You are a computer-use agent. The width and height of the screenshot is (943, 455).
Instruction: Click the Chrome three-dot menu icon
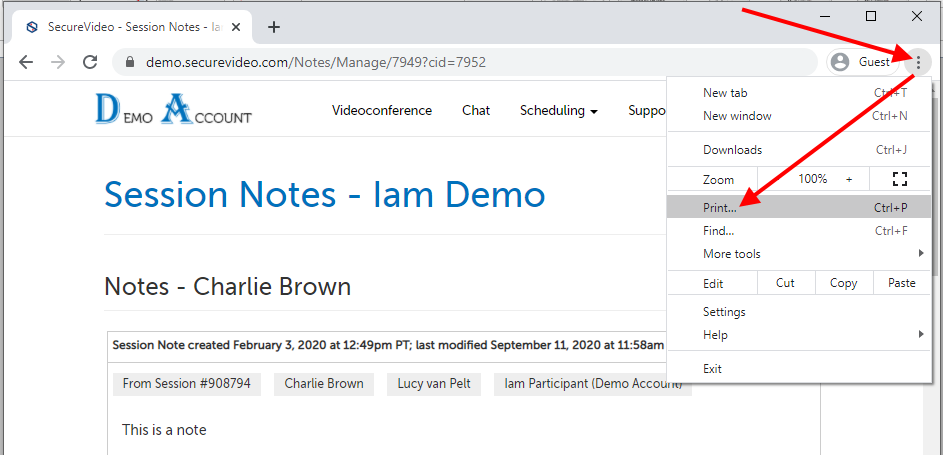[918, 62]
